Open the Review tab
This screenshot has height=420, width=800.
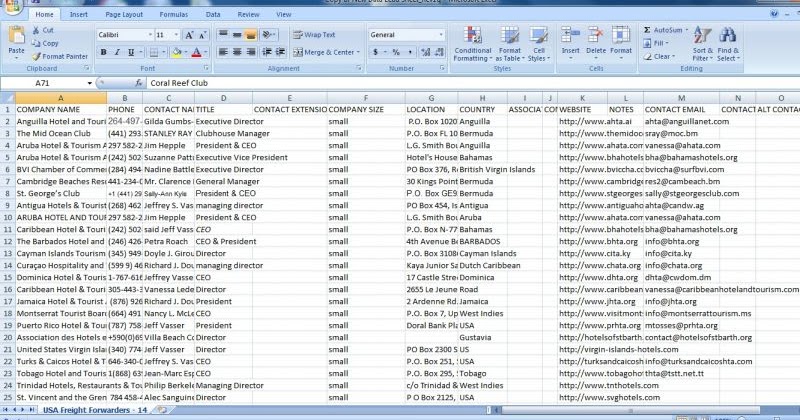248,14
